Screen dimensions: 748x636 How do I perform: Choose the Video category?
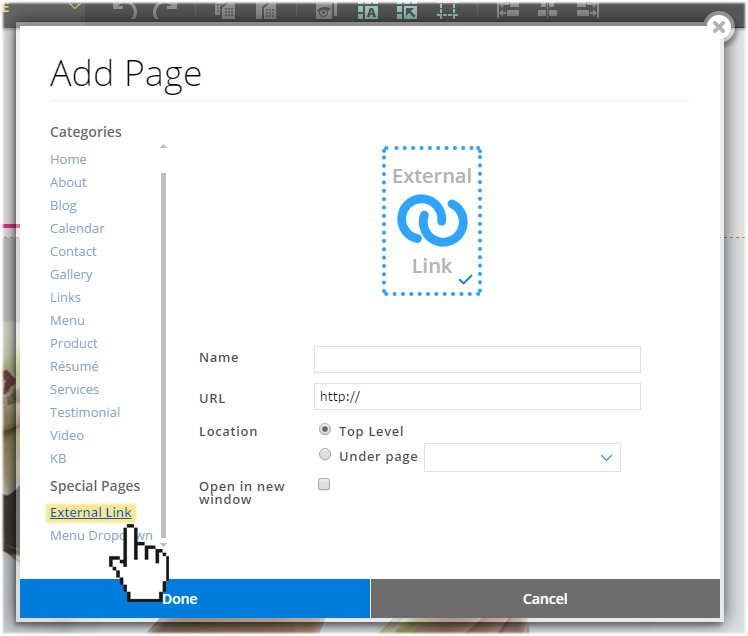pyautogui.click(x=67, y=435)
